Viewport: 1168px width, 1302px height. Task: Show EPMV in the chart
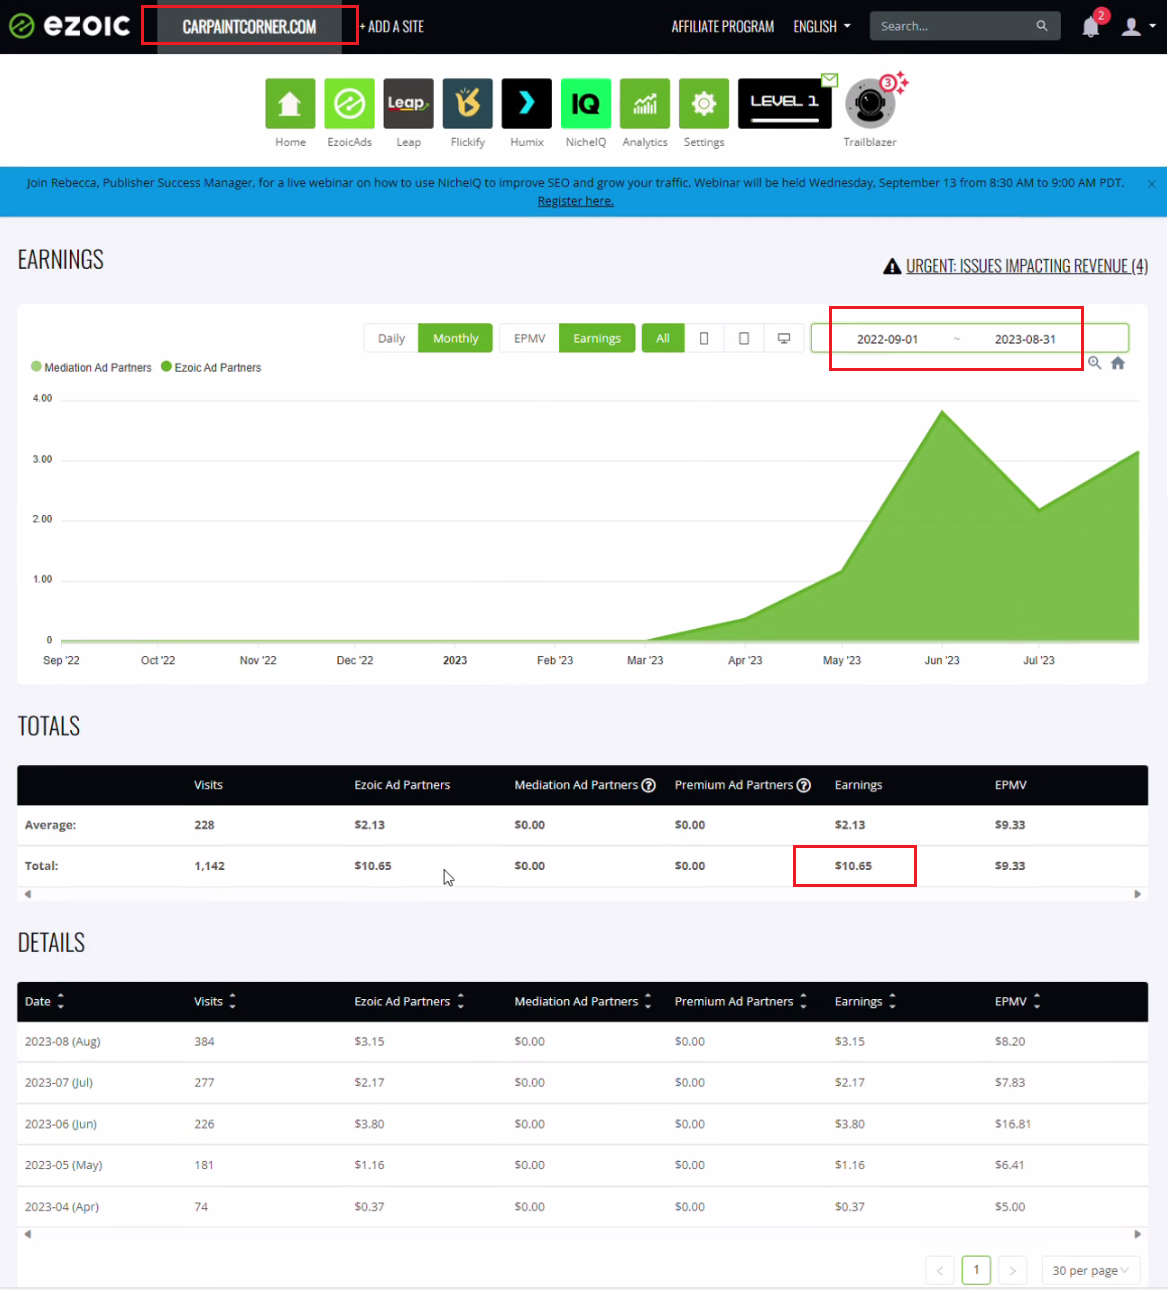(530, 339)
